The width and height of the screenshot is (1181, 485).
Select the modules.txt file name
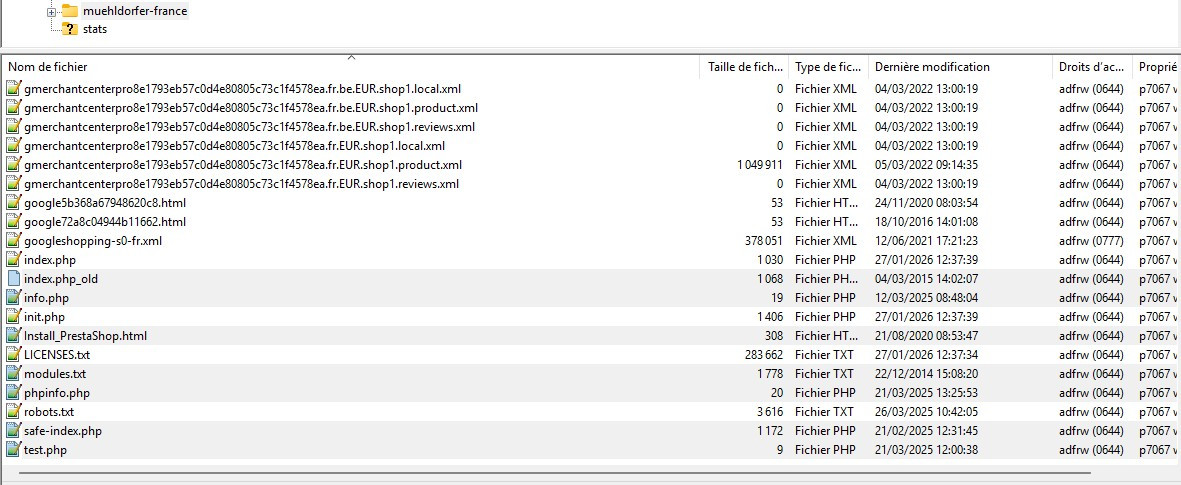tap(55, 374)
